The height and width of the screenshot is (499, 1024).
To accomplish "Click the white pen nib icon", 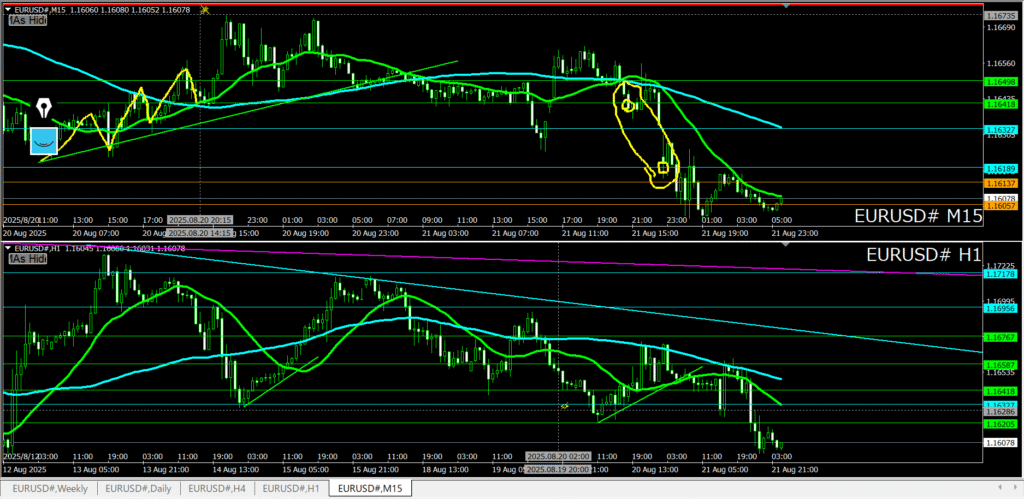I will tap(44, 108).
